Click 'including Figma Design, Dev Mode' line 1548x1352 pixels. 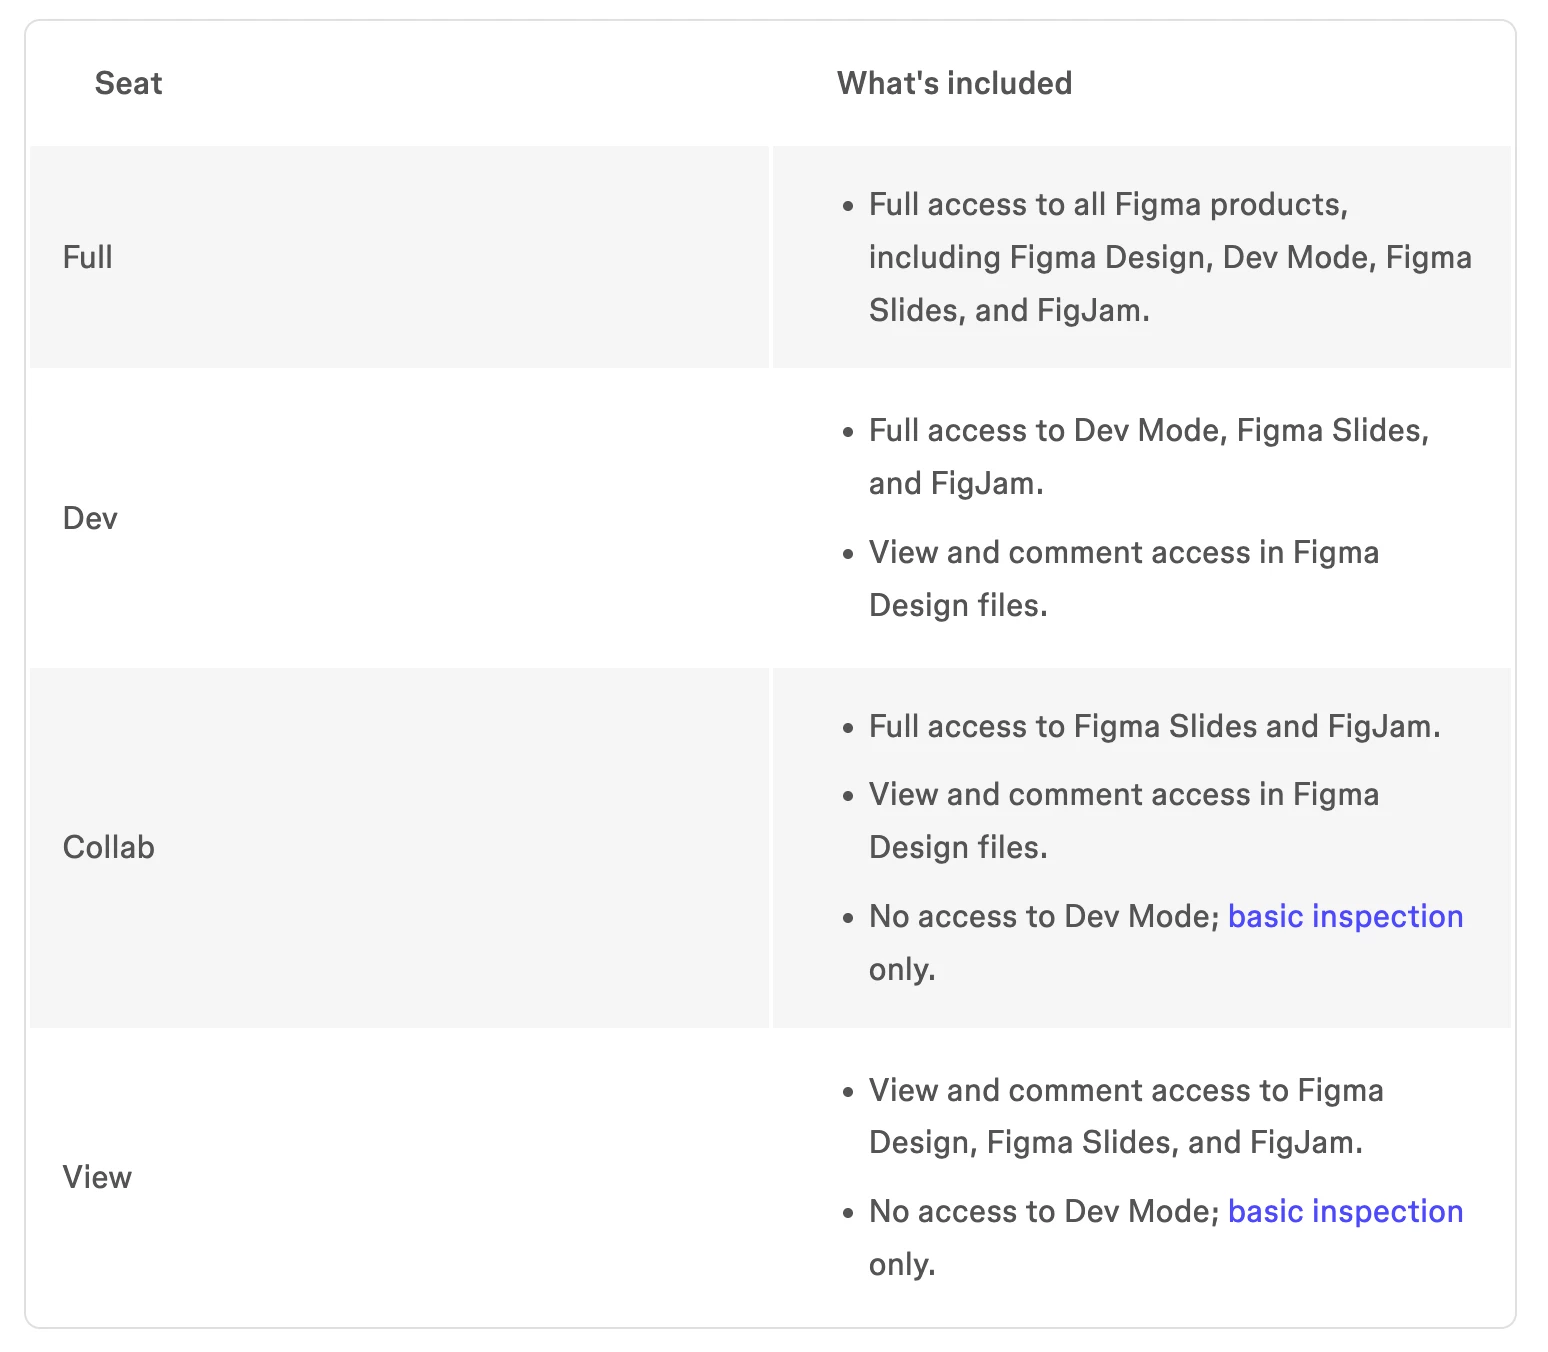tap(1170, 257)
